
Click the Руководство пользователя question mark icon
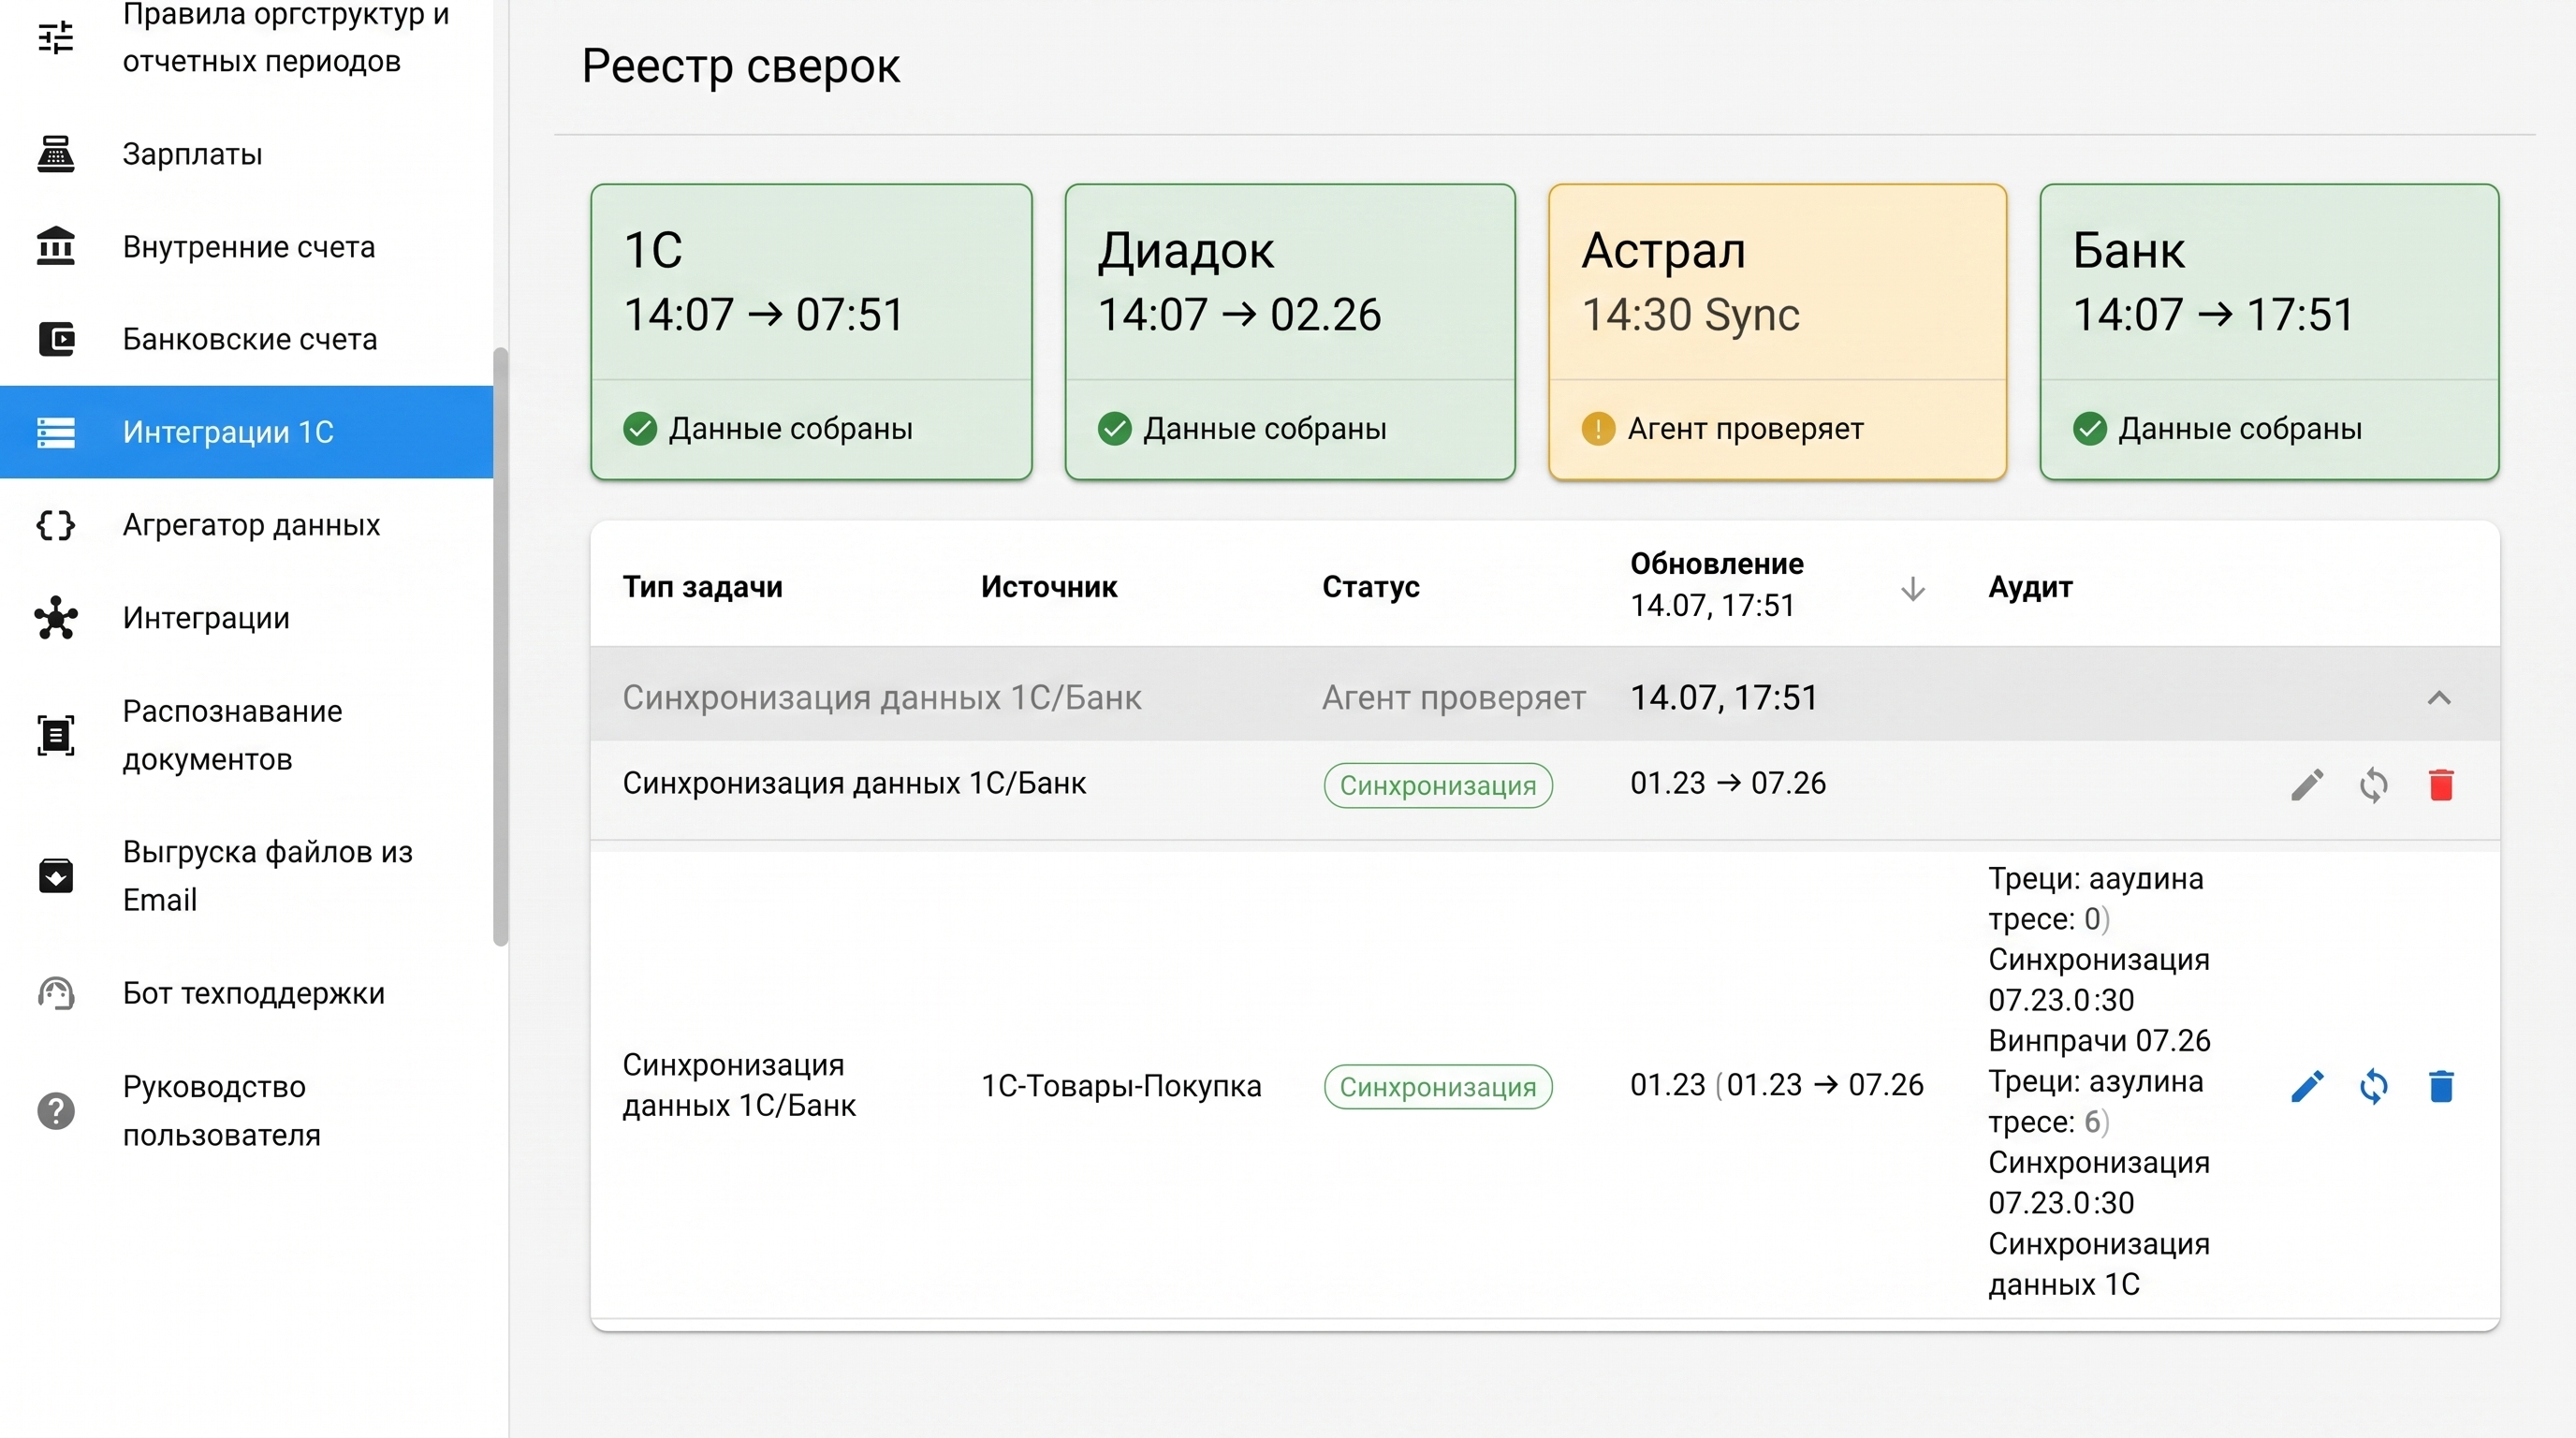pyautogui.click(x=56, y=1111)
